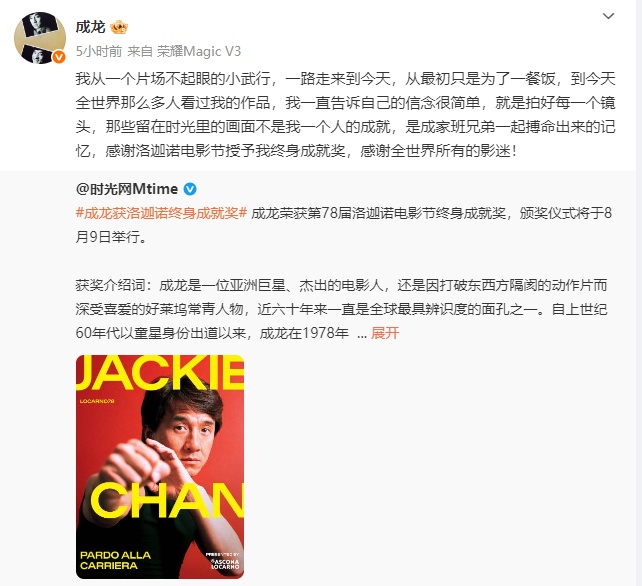Click the crown membership icon

[x=119, y=27]
